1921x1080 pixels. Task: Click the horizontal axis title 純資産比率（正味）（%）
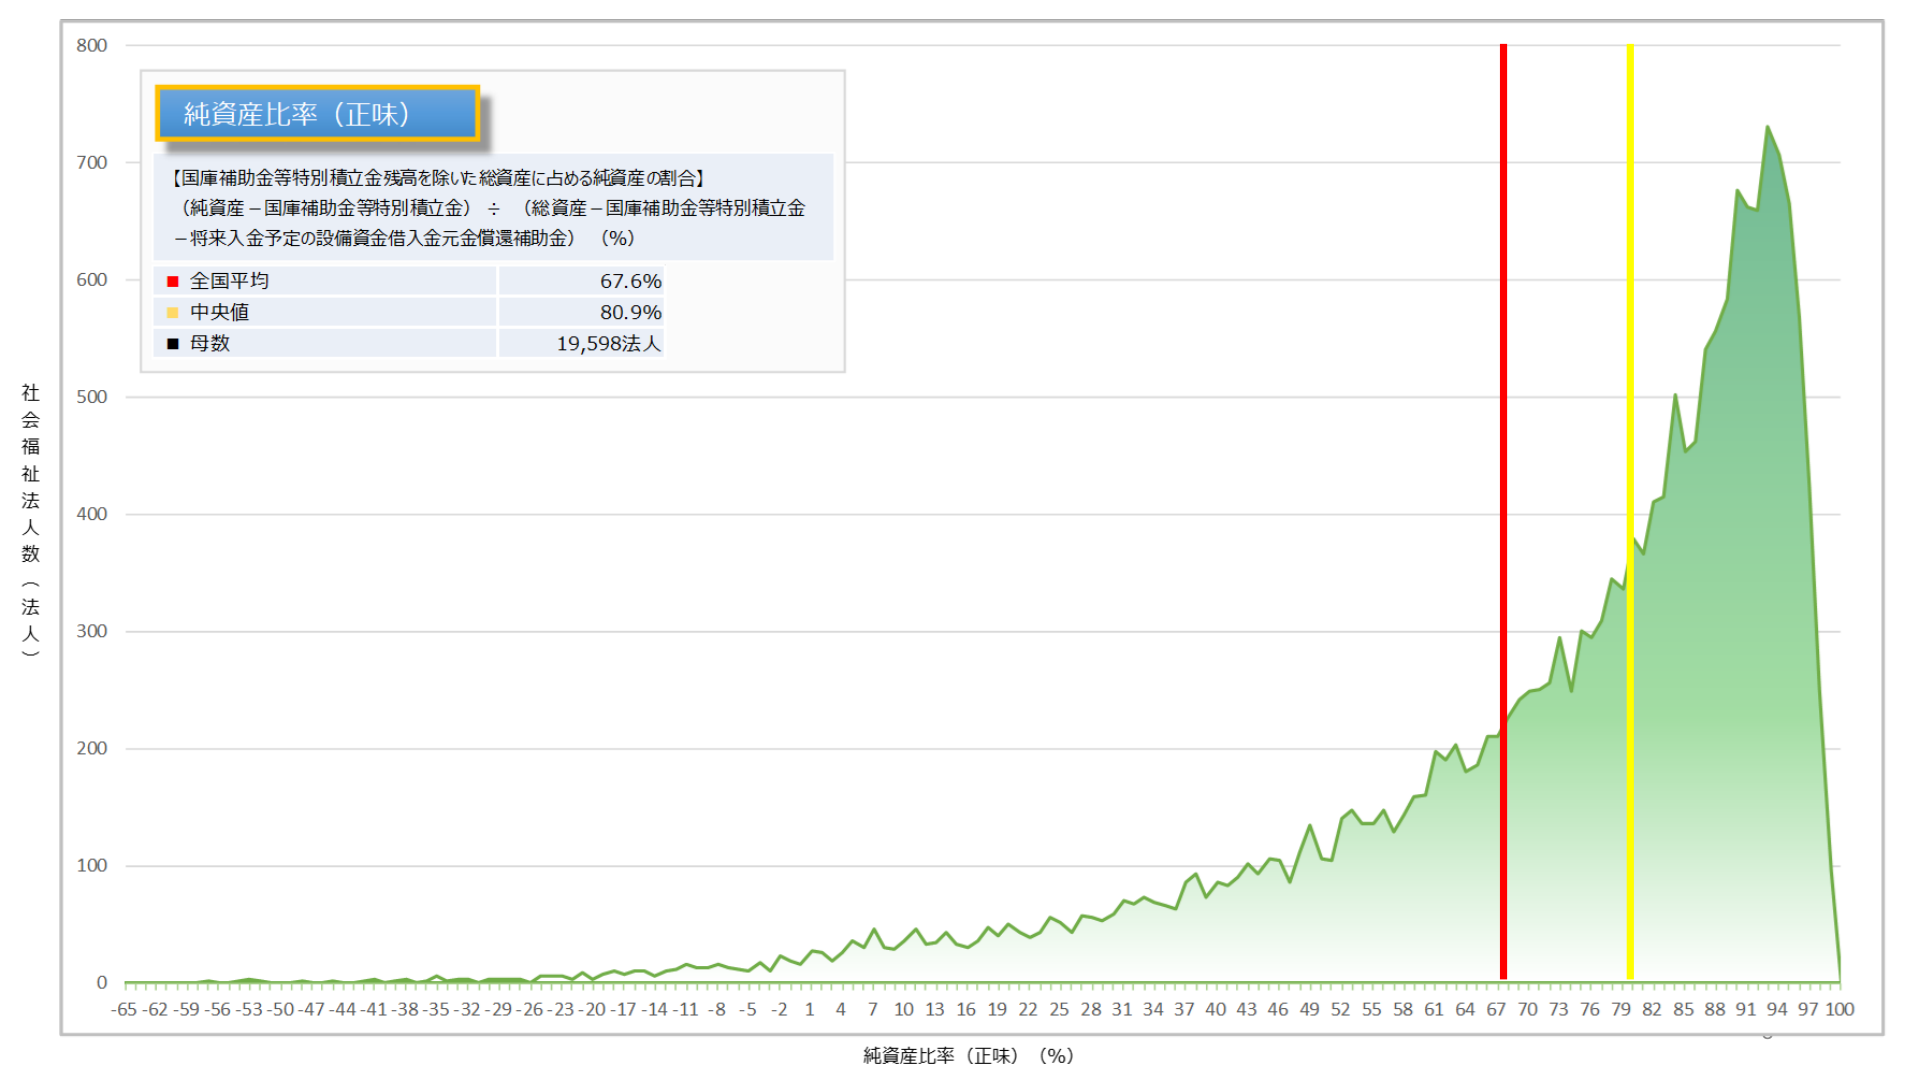(968, 1056)
